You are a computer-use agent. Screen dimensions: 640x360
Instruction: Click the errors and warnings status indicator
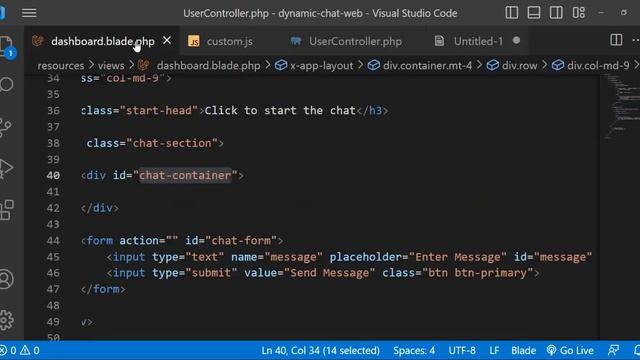click(20, 351)
